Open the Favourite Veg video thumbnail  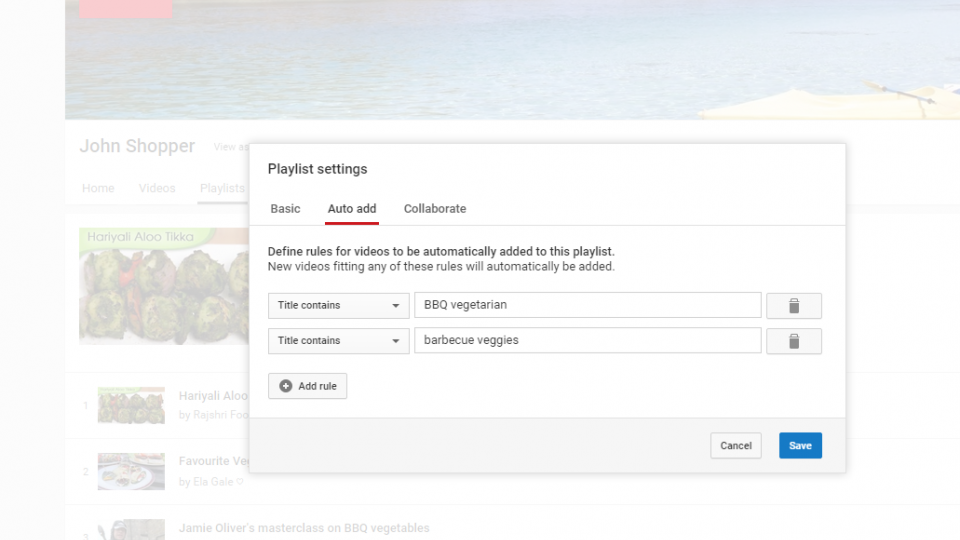[x=131, y=471]
